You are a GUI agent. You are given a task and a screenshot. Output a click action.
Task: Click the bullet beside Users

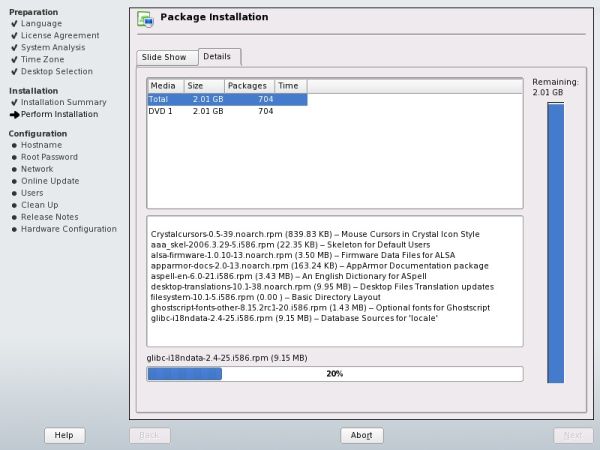click(15, 193)
